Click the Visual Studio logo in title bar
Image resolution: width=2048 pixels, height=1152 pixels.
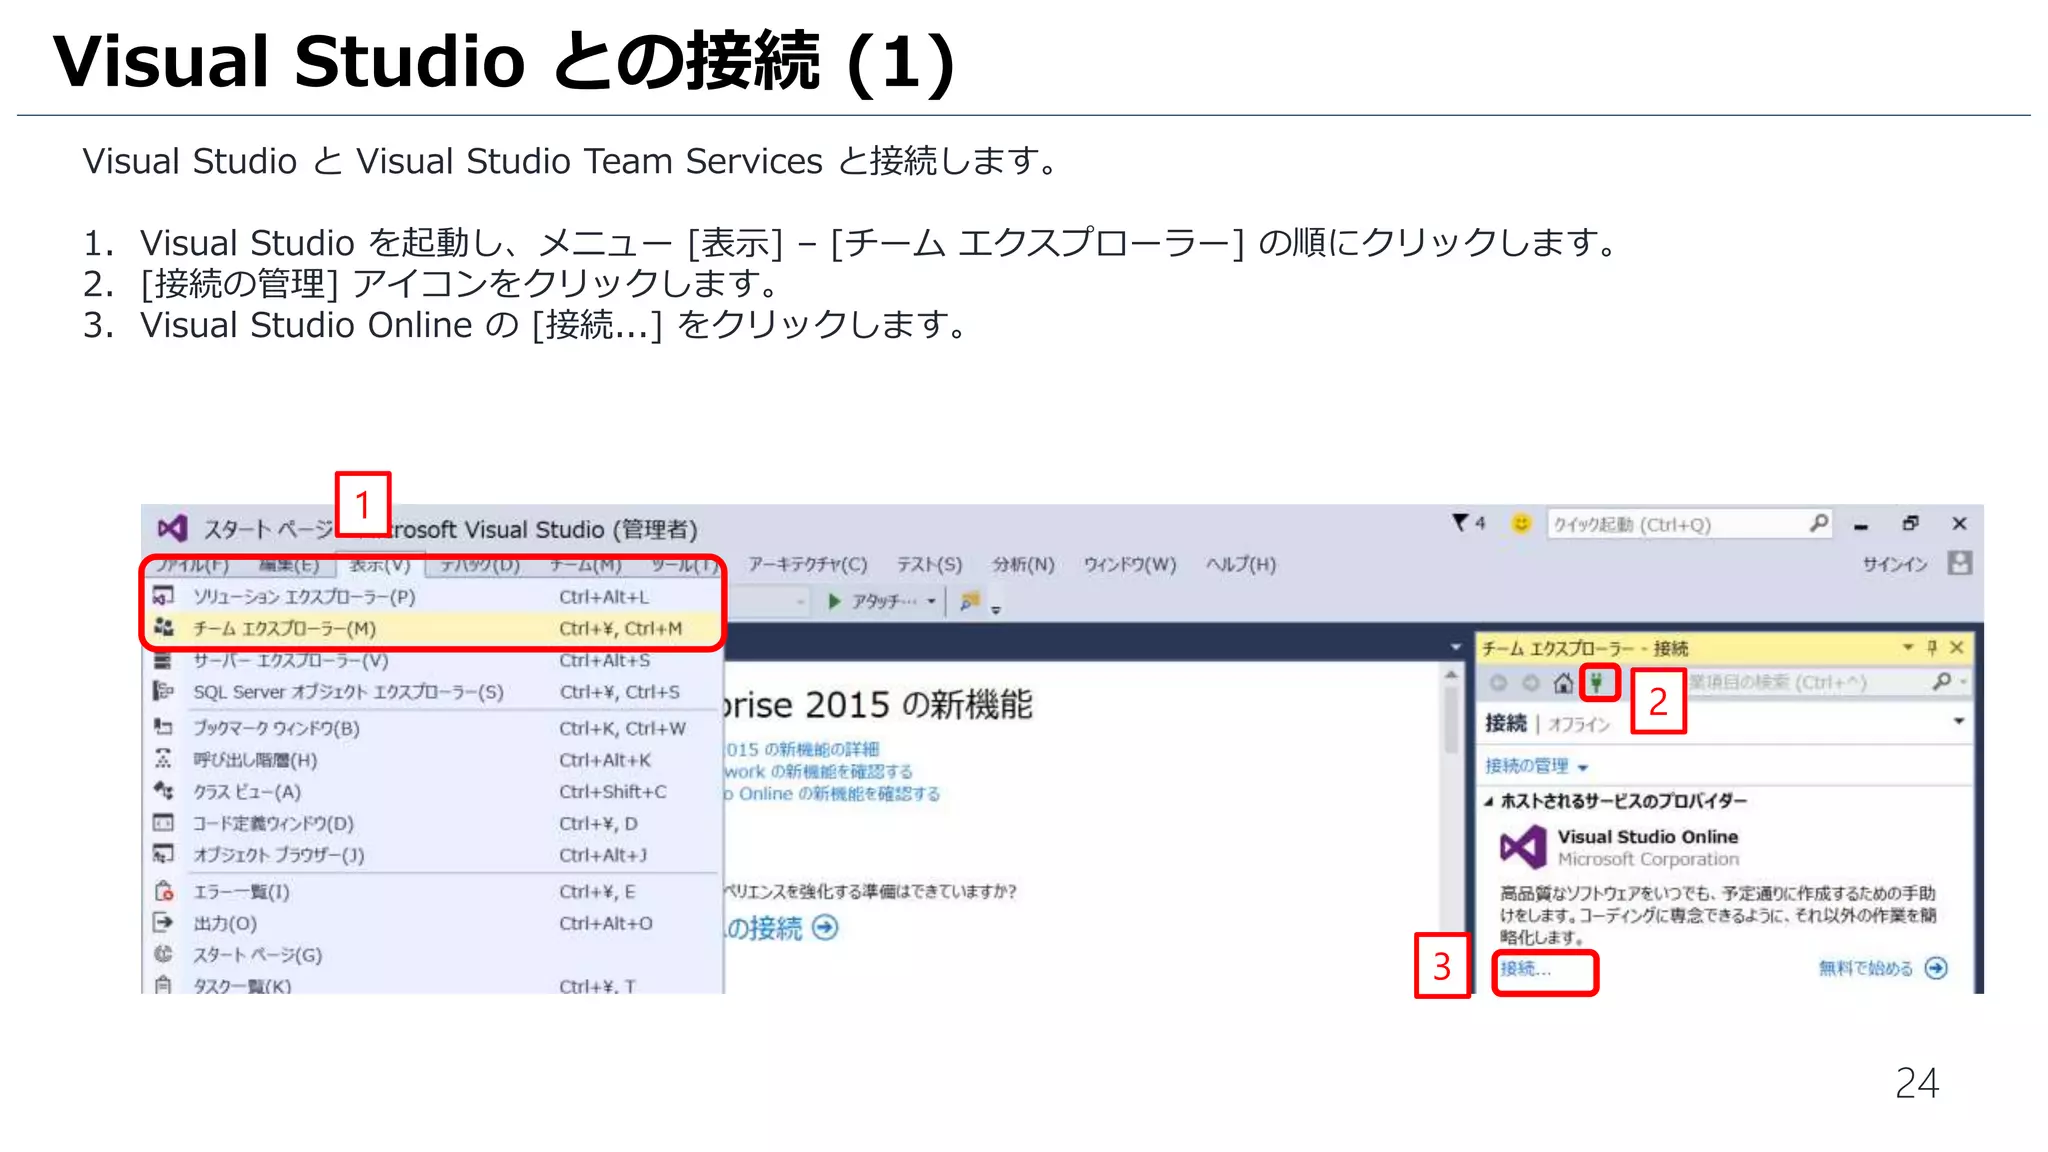coord(172,528)
